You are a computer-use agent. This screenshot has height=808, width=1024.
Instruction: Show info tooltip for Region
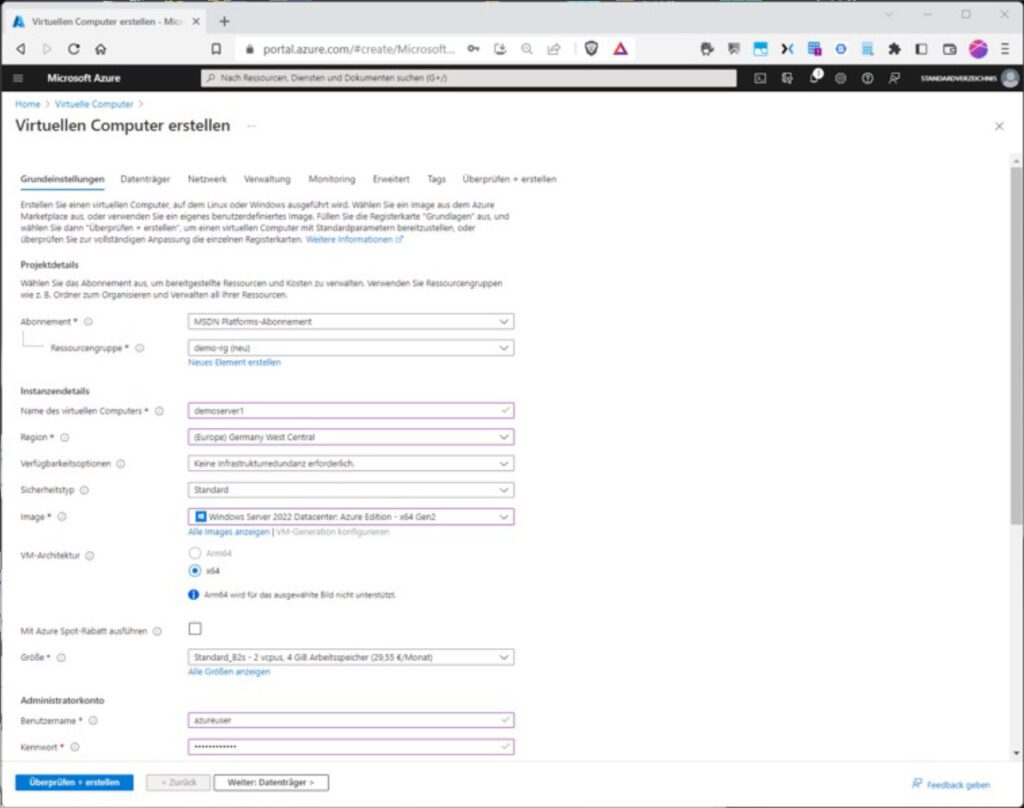(x=64, y=438)
